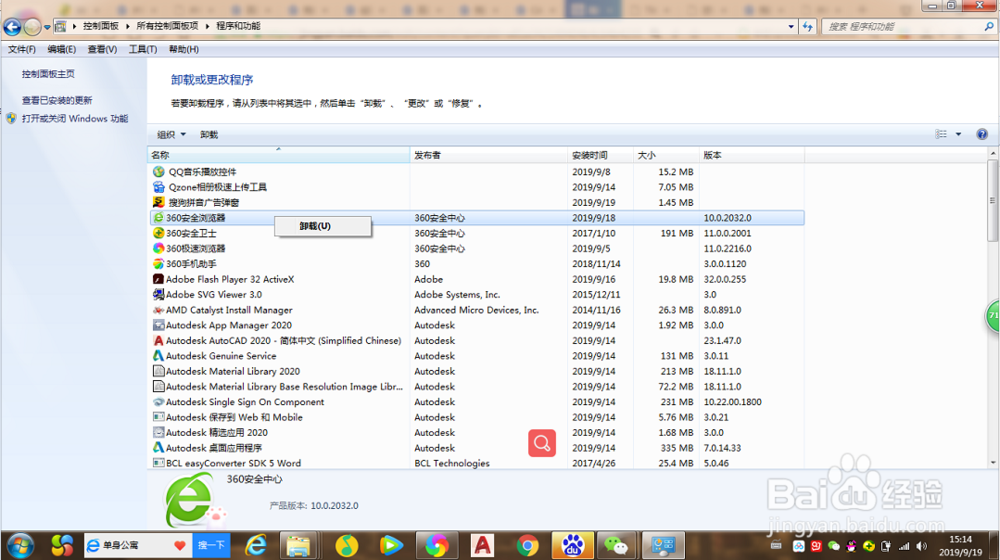Open the 帮助(H) menu
This screenshot has height=560, width=1000.
point(184,49)
